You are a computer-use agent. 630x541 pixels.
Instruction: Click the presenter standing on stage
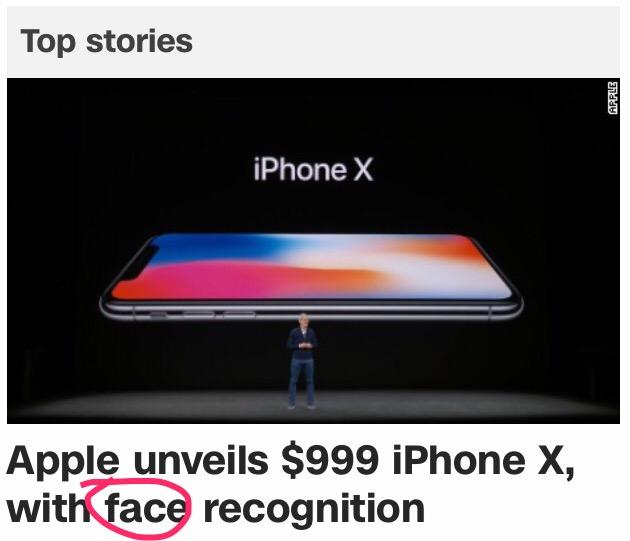(x=302, y=361)
